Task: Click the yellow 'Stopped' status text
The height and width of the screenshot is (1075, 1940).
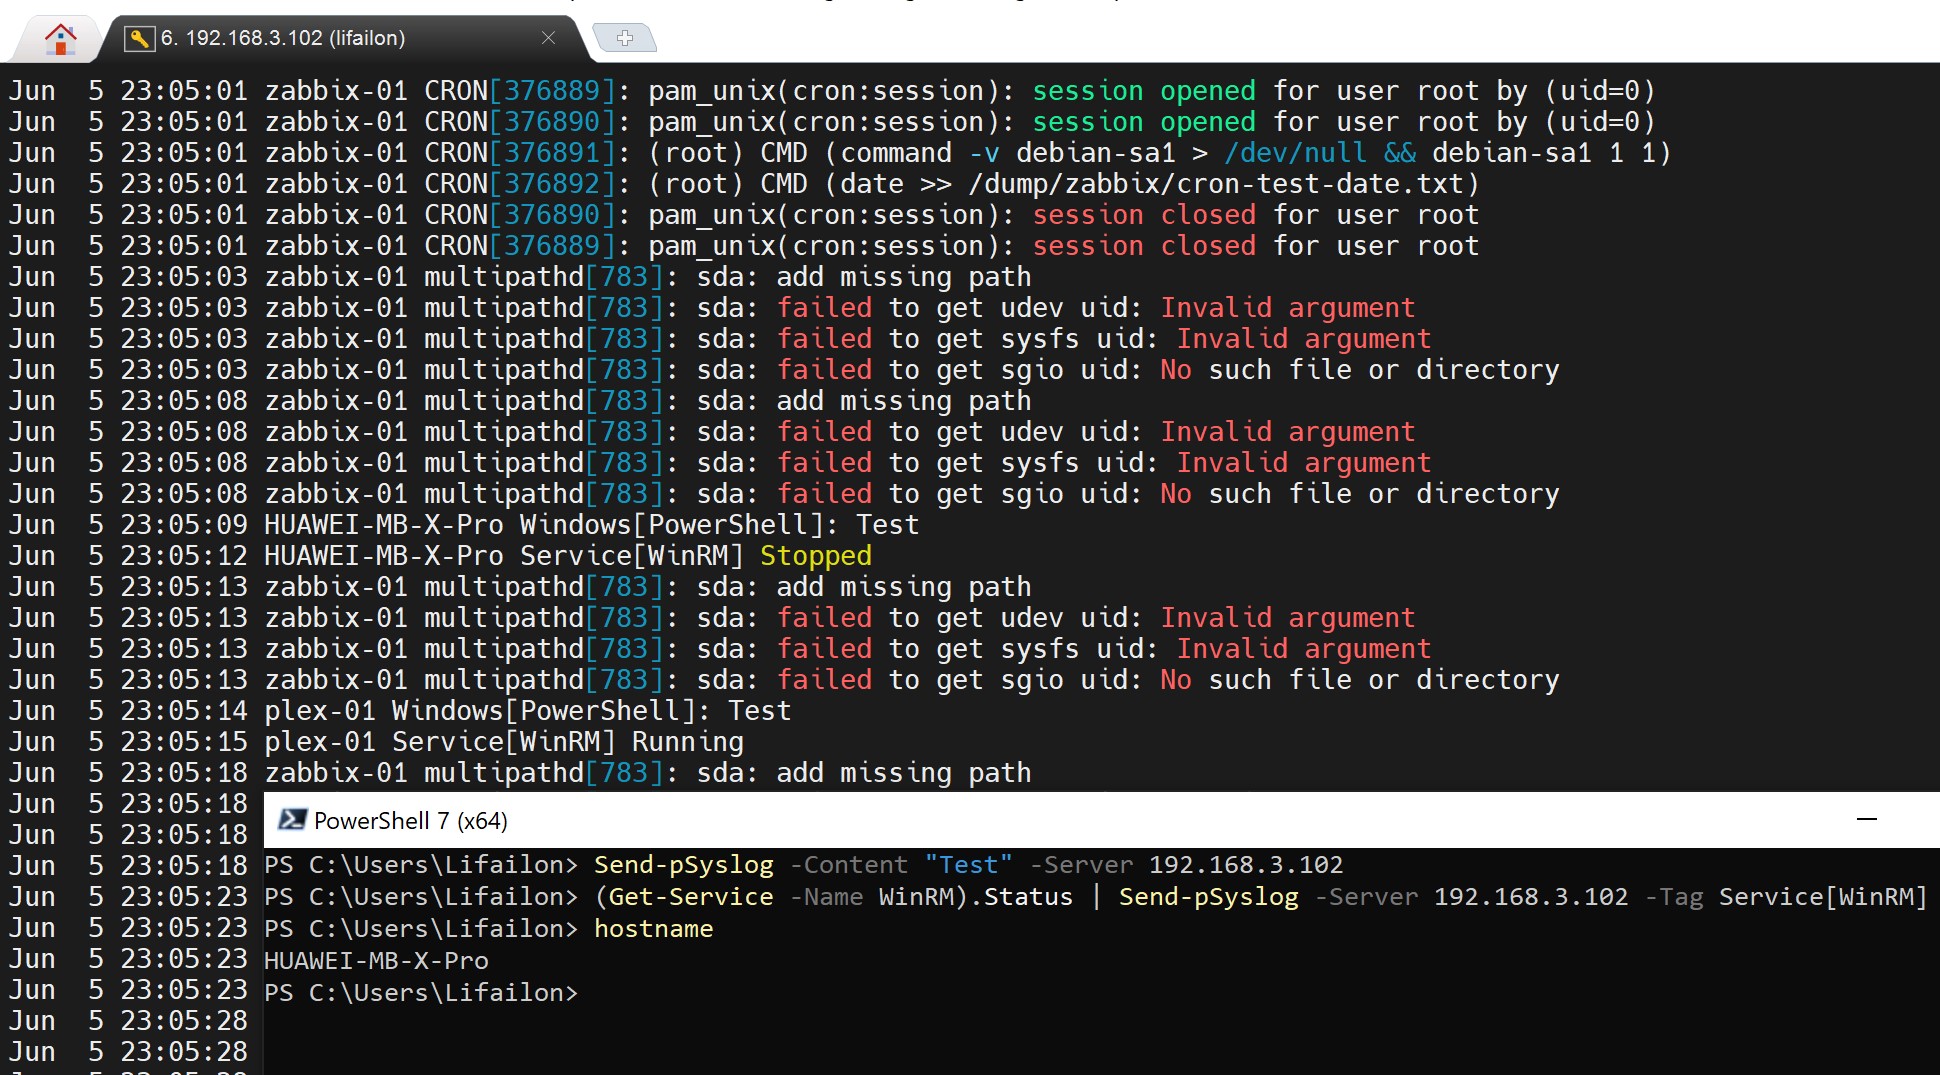Action: pos(816,556)
